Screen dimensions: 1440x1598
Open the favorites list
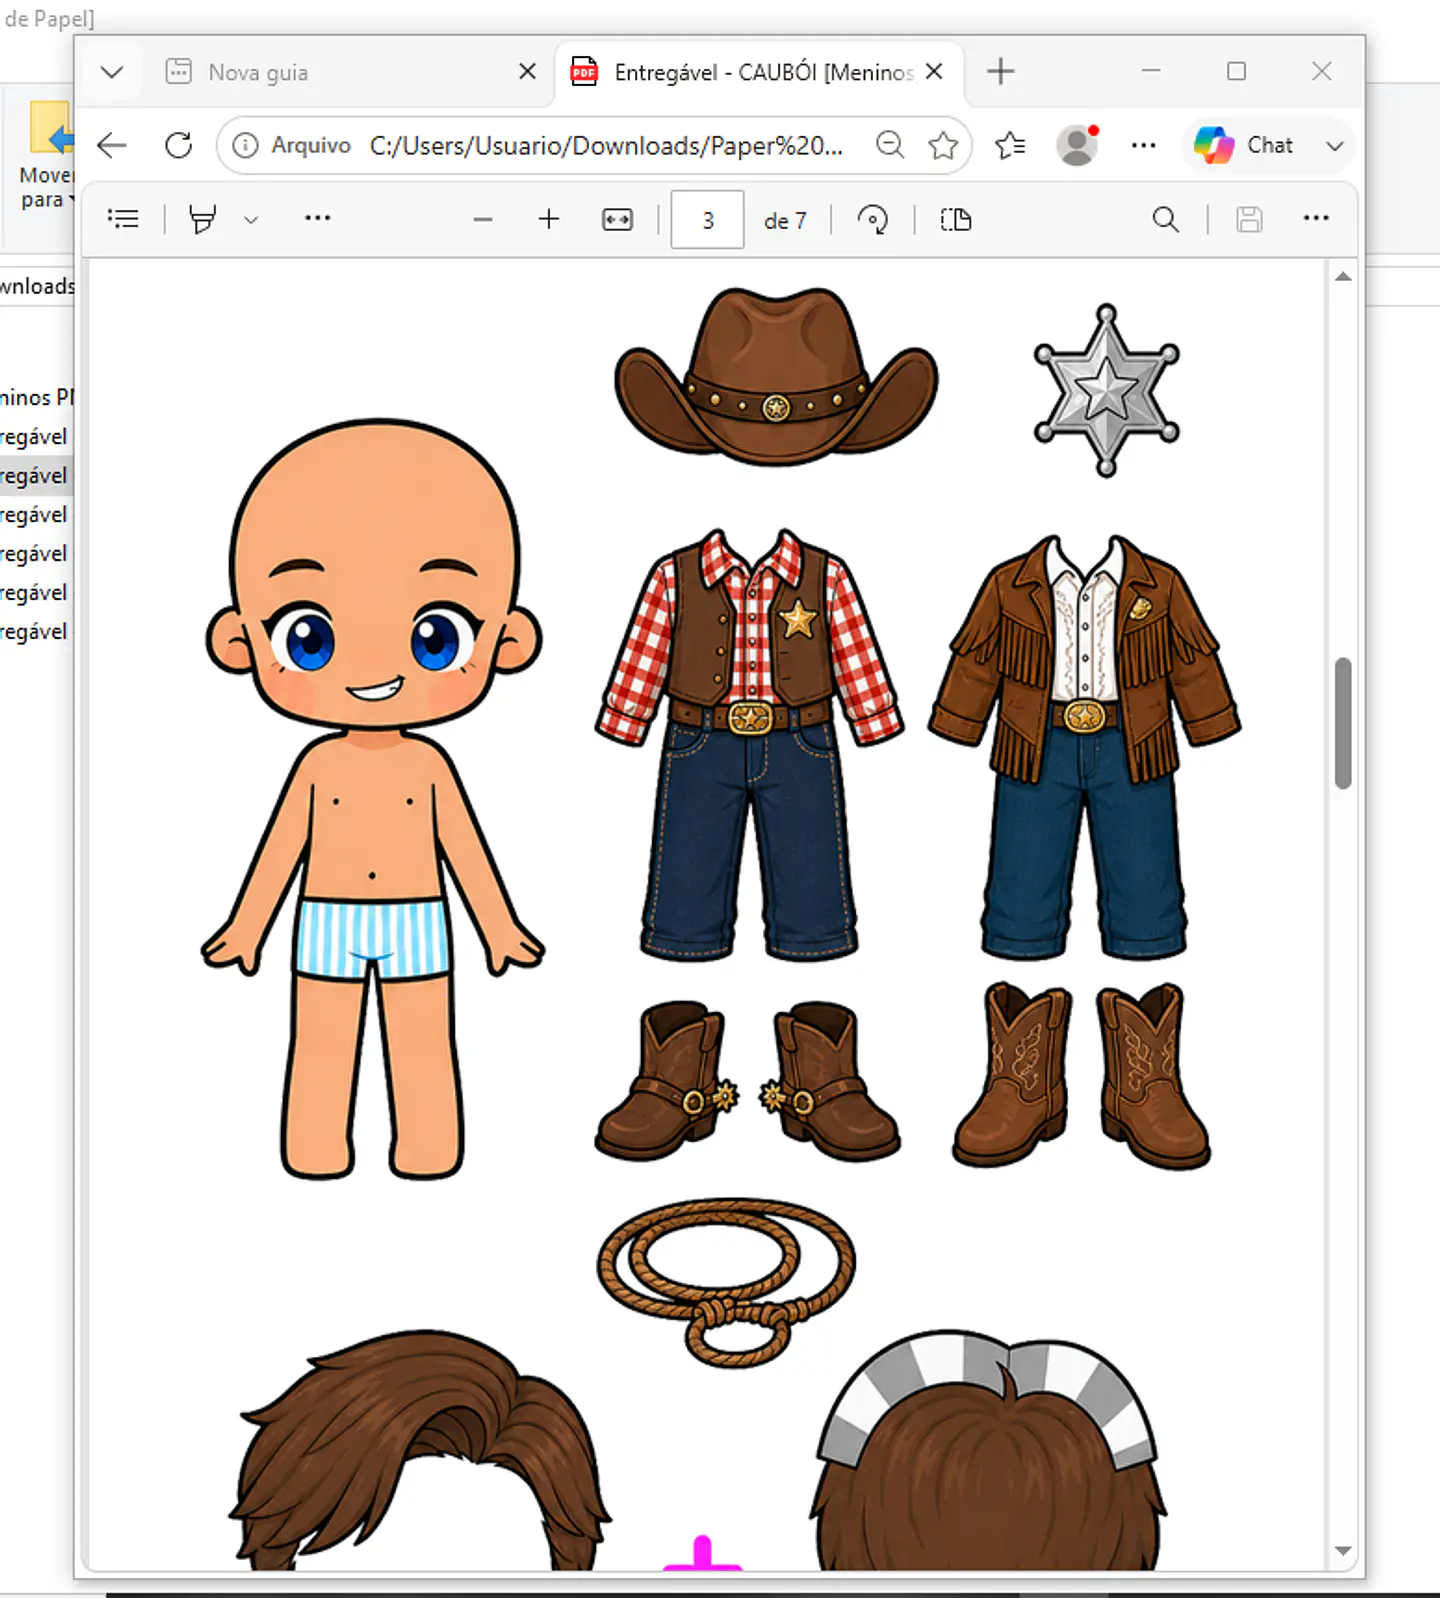(x=1010, y=146)
